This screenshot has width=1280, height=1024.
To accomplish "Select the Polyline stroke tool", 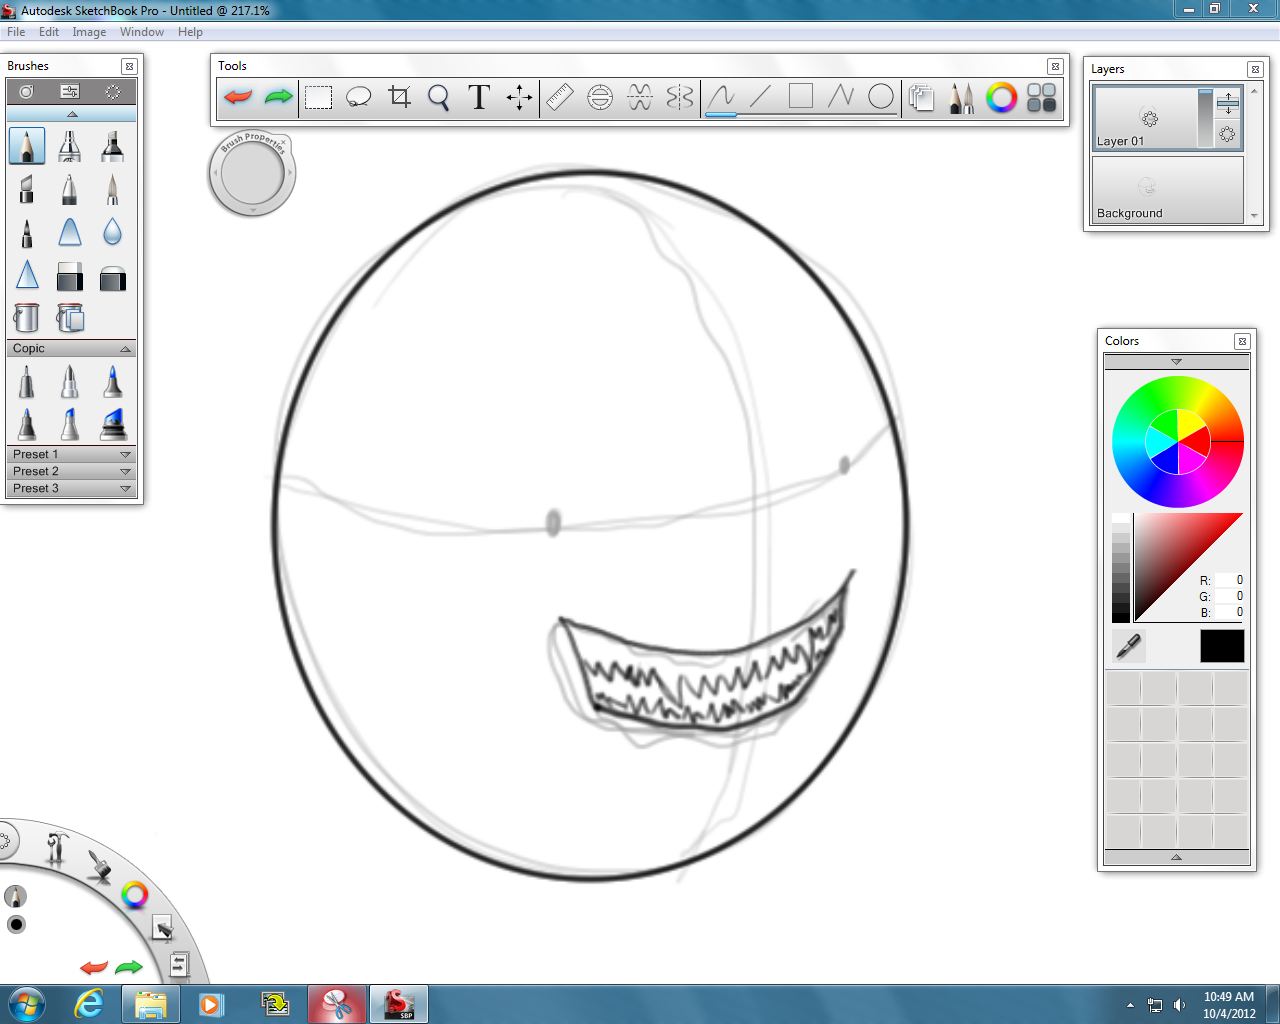I will coord(841,97).
